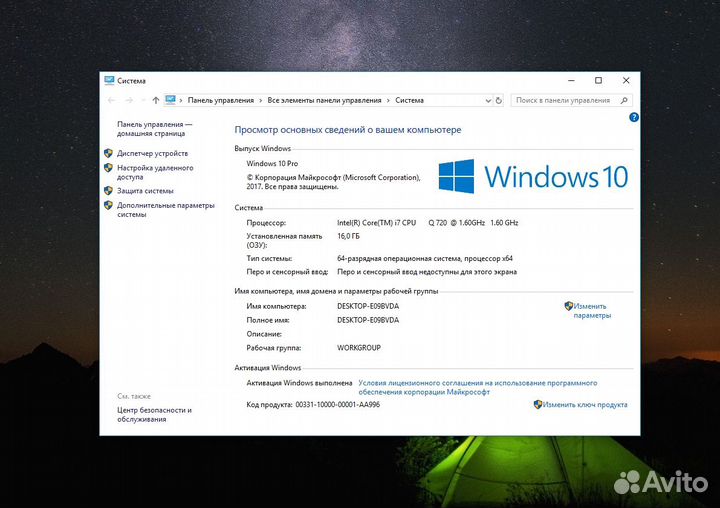Click the Forward navigation arrow

tap(129, 100)
